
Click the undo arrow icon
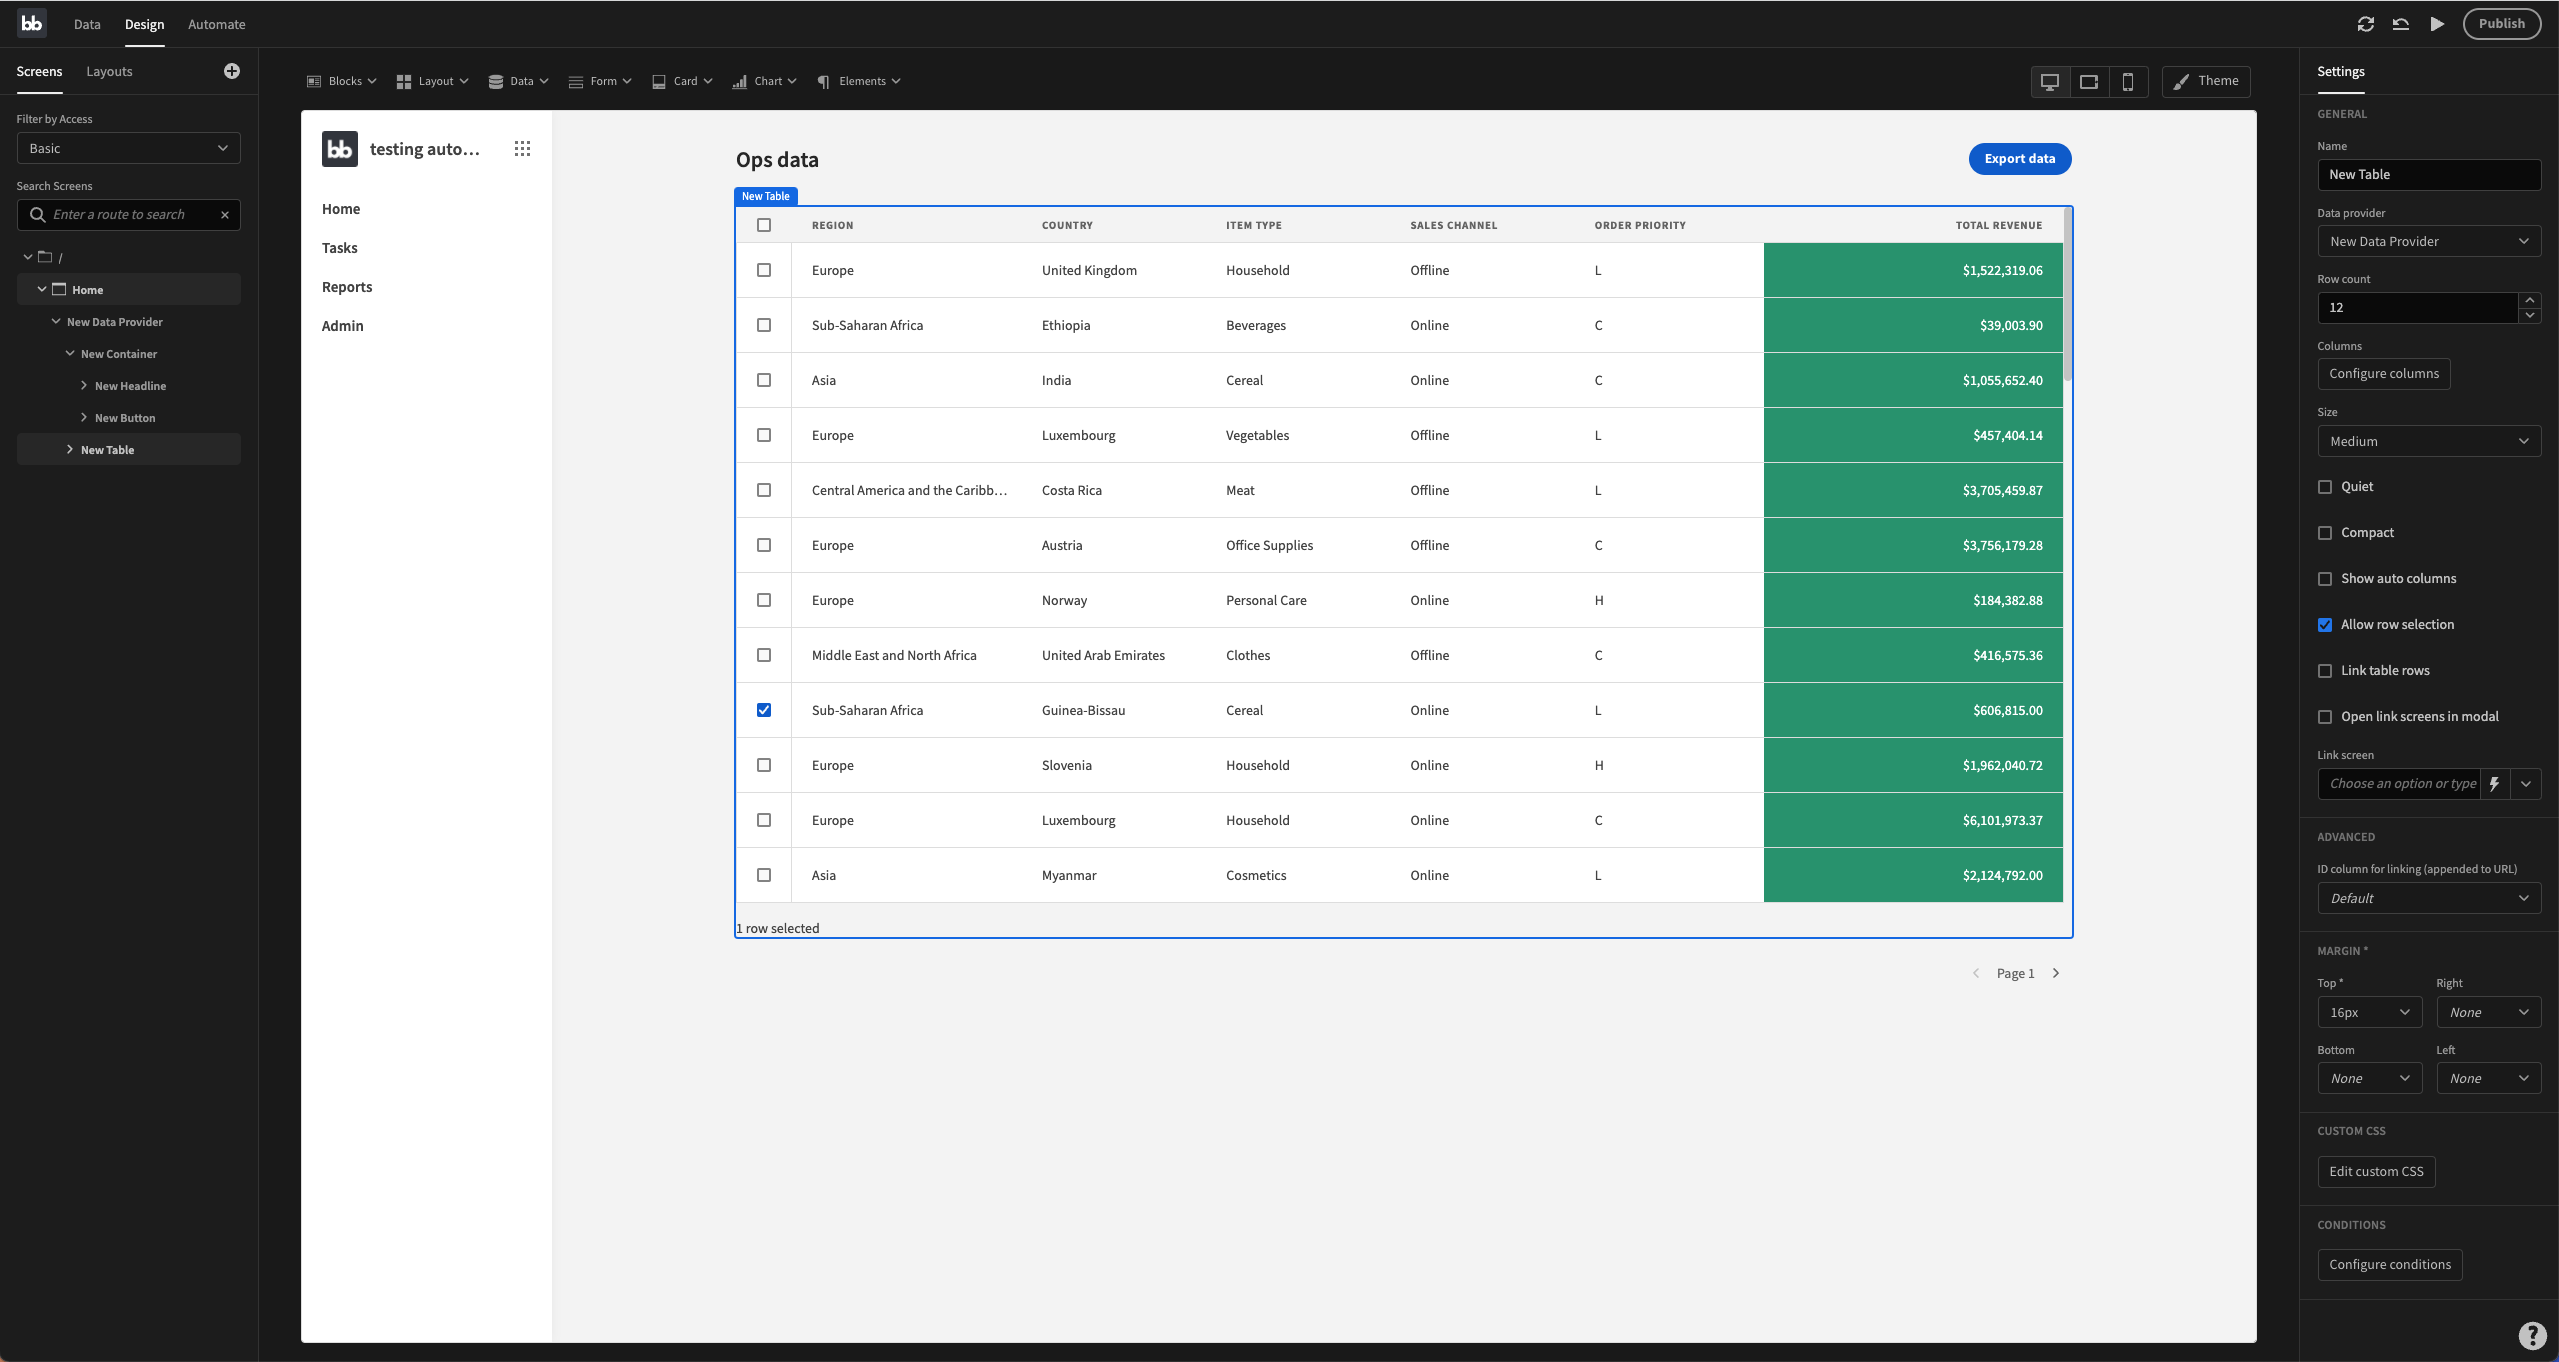[x=2400, y=24]
